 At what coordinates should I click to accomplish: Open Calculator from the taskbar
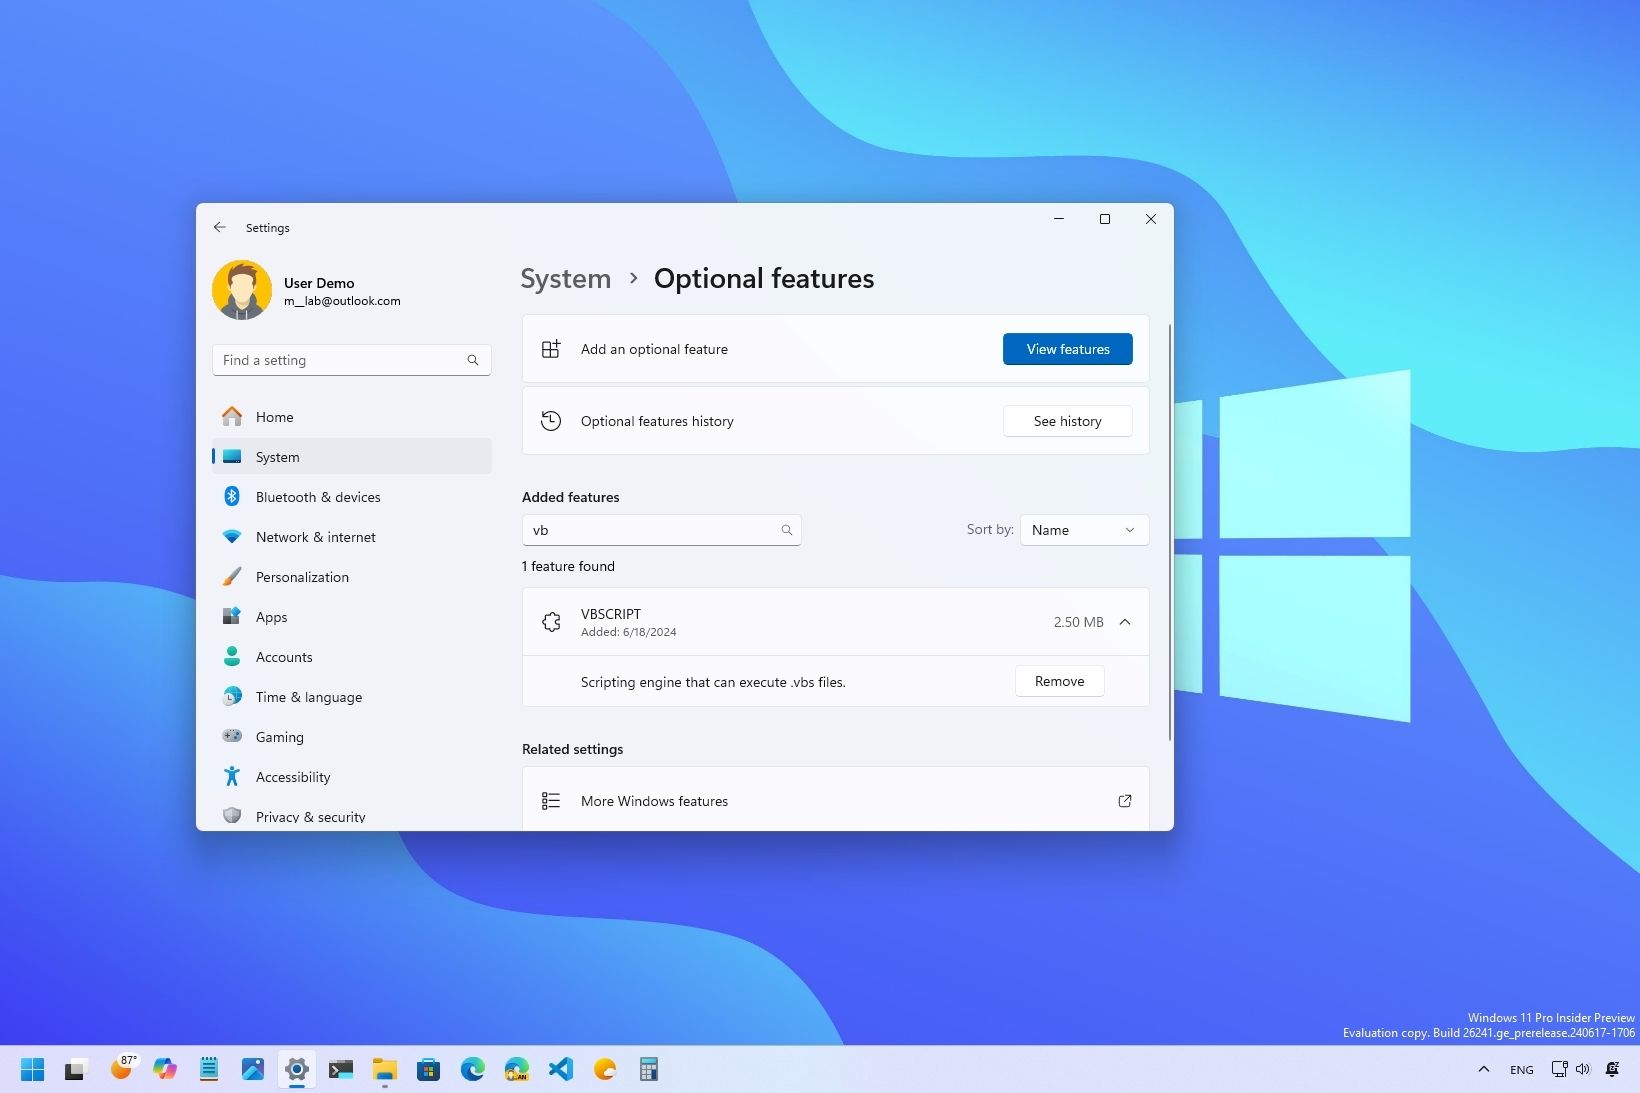(649, 1070)
